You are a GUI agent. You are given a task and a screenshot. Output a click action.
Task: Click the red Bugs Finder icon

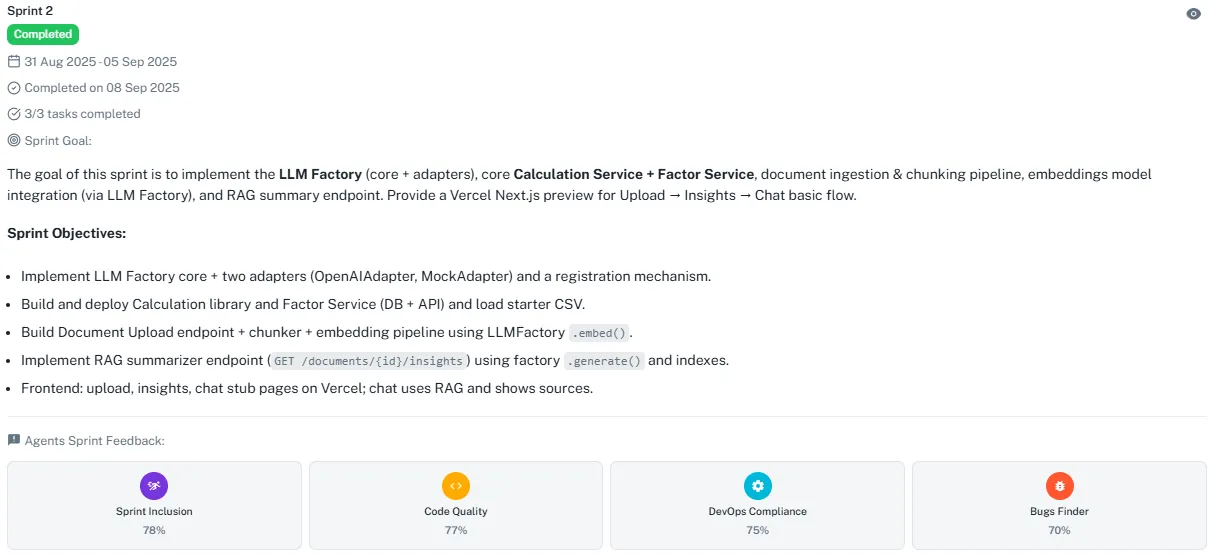pos(1059,486)
